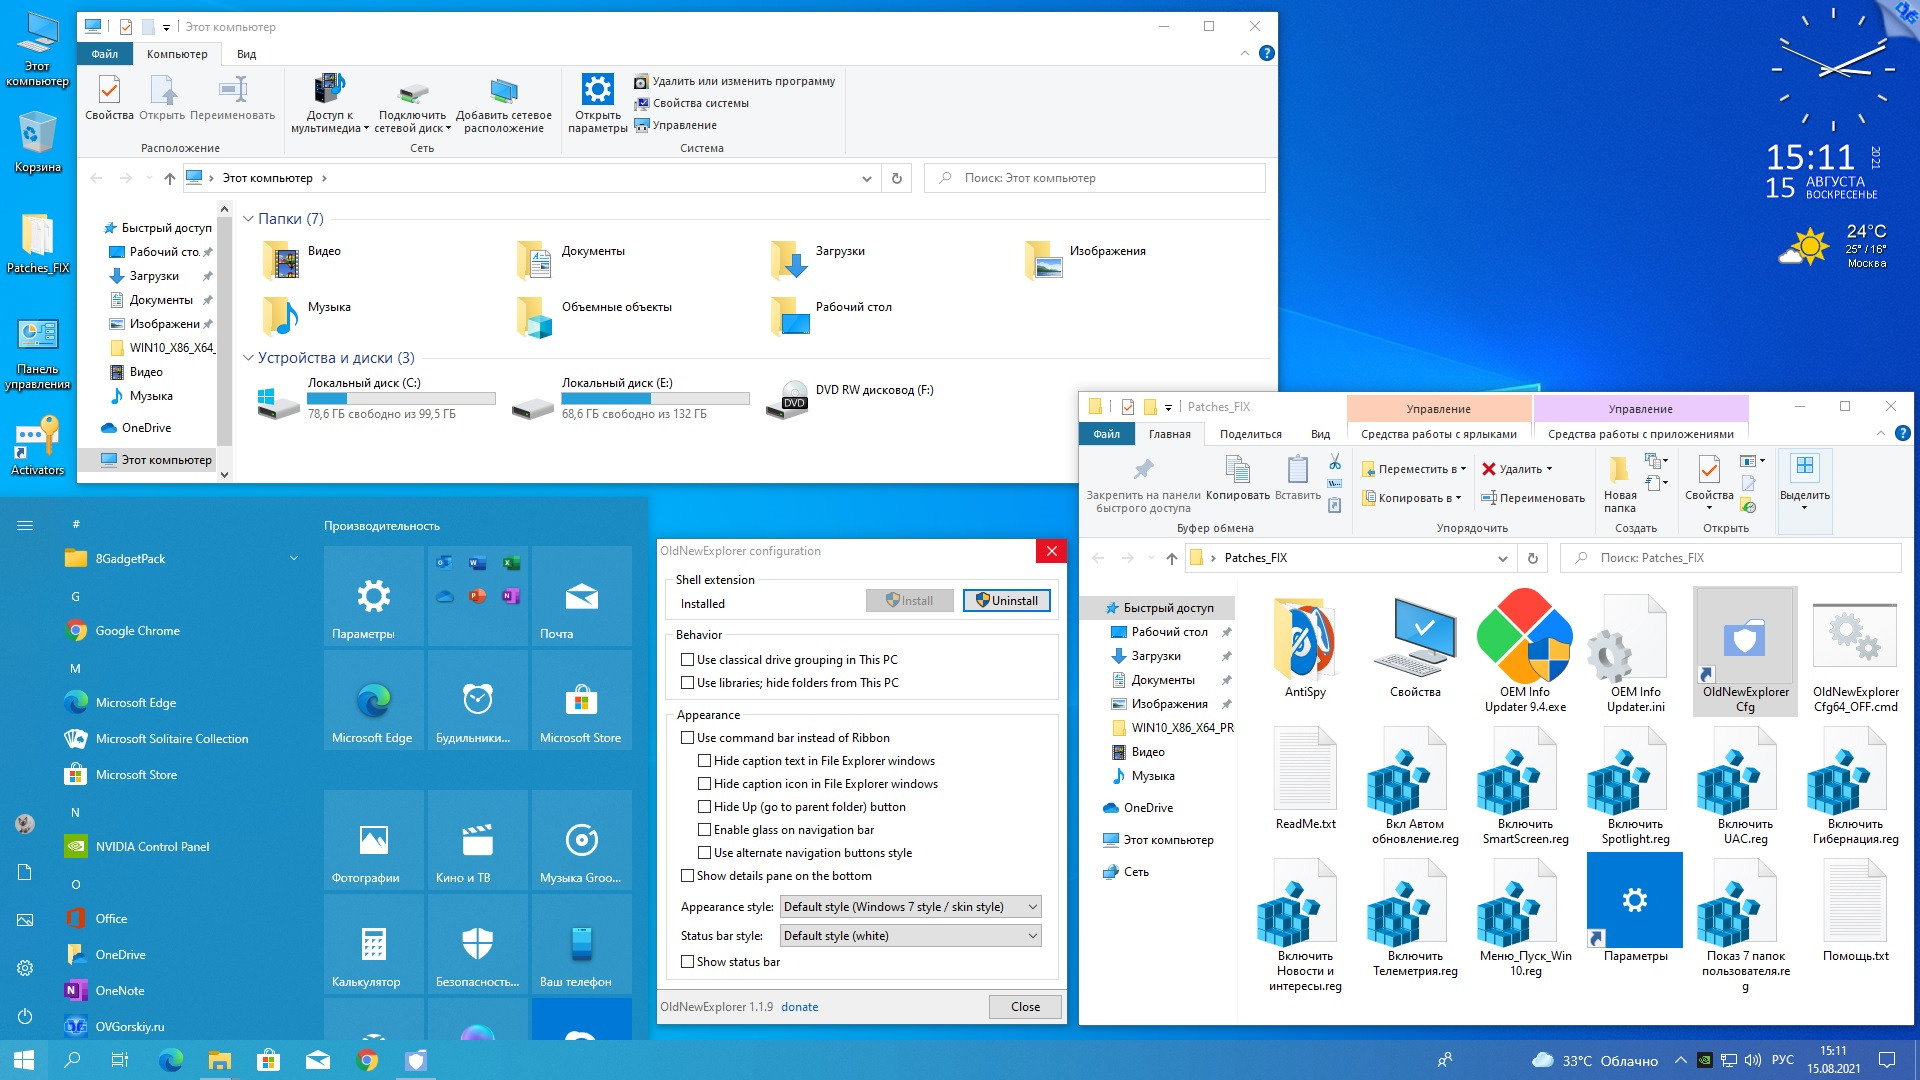This screenshot has width=1920, height=1080.
Task: Open Share tab in Patches_FIX window
Action: 1250,434
